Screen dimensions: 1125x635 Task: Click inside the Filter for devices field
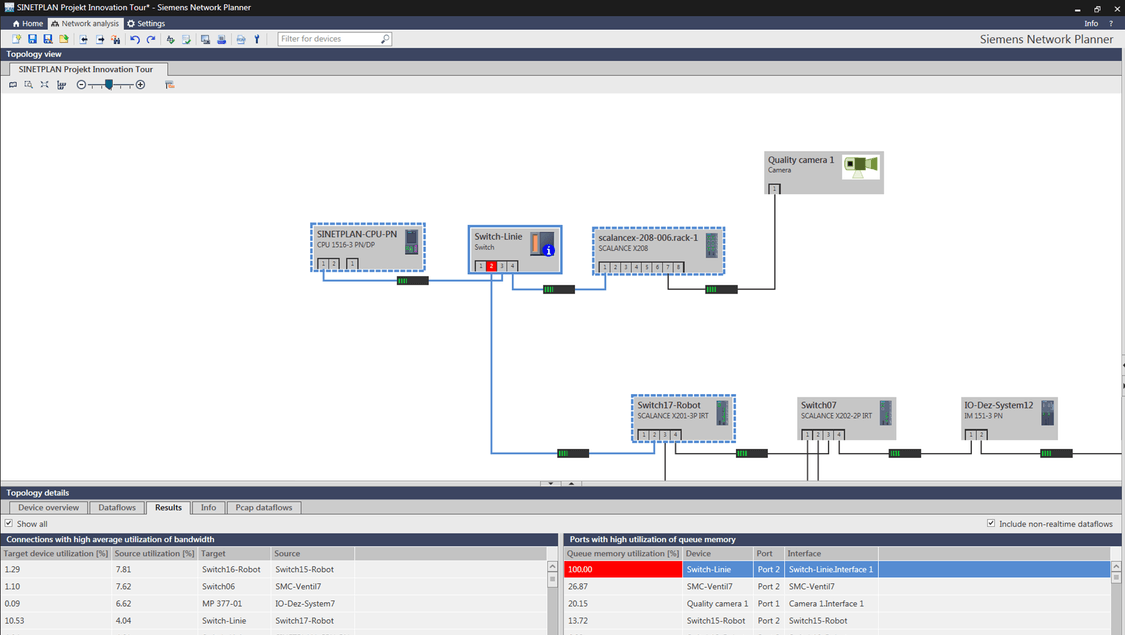coord(334,39)
